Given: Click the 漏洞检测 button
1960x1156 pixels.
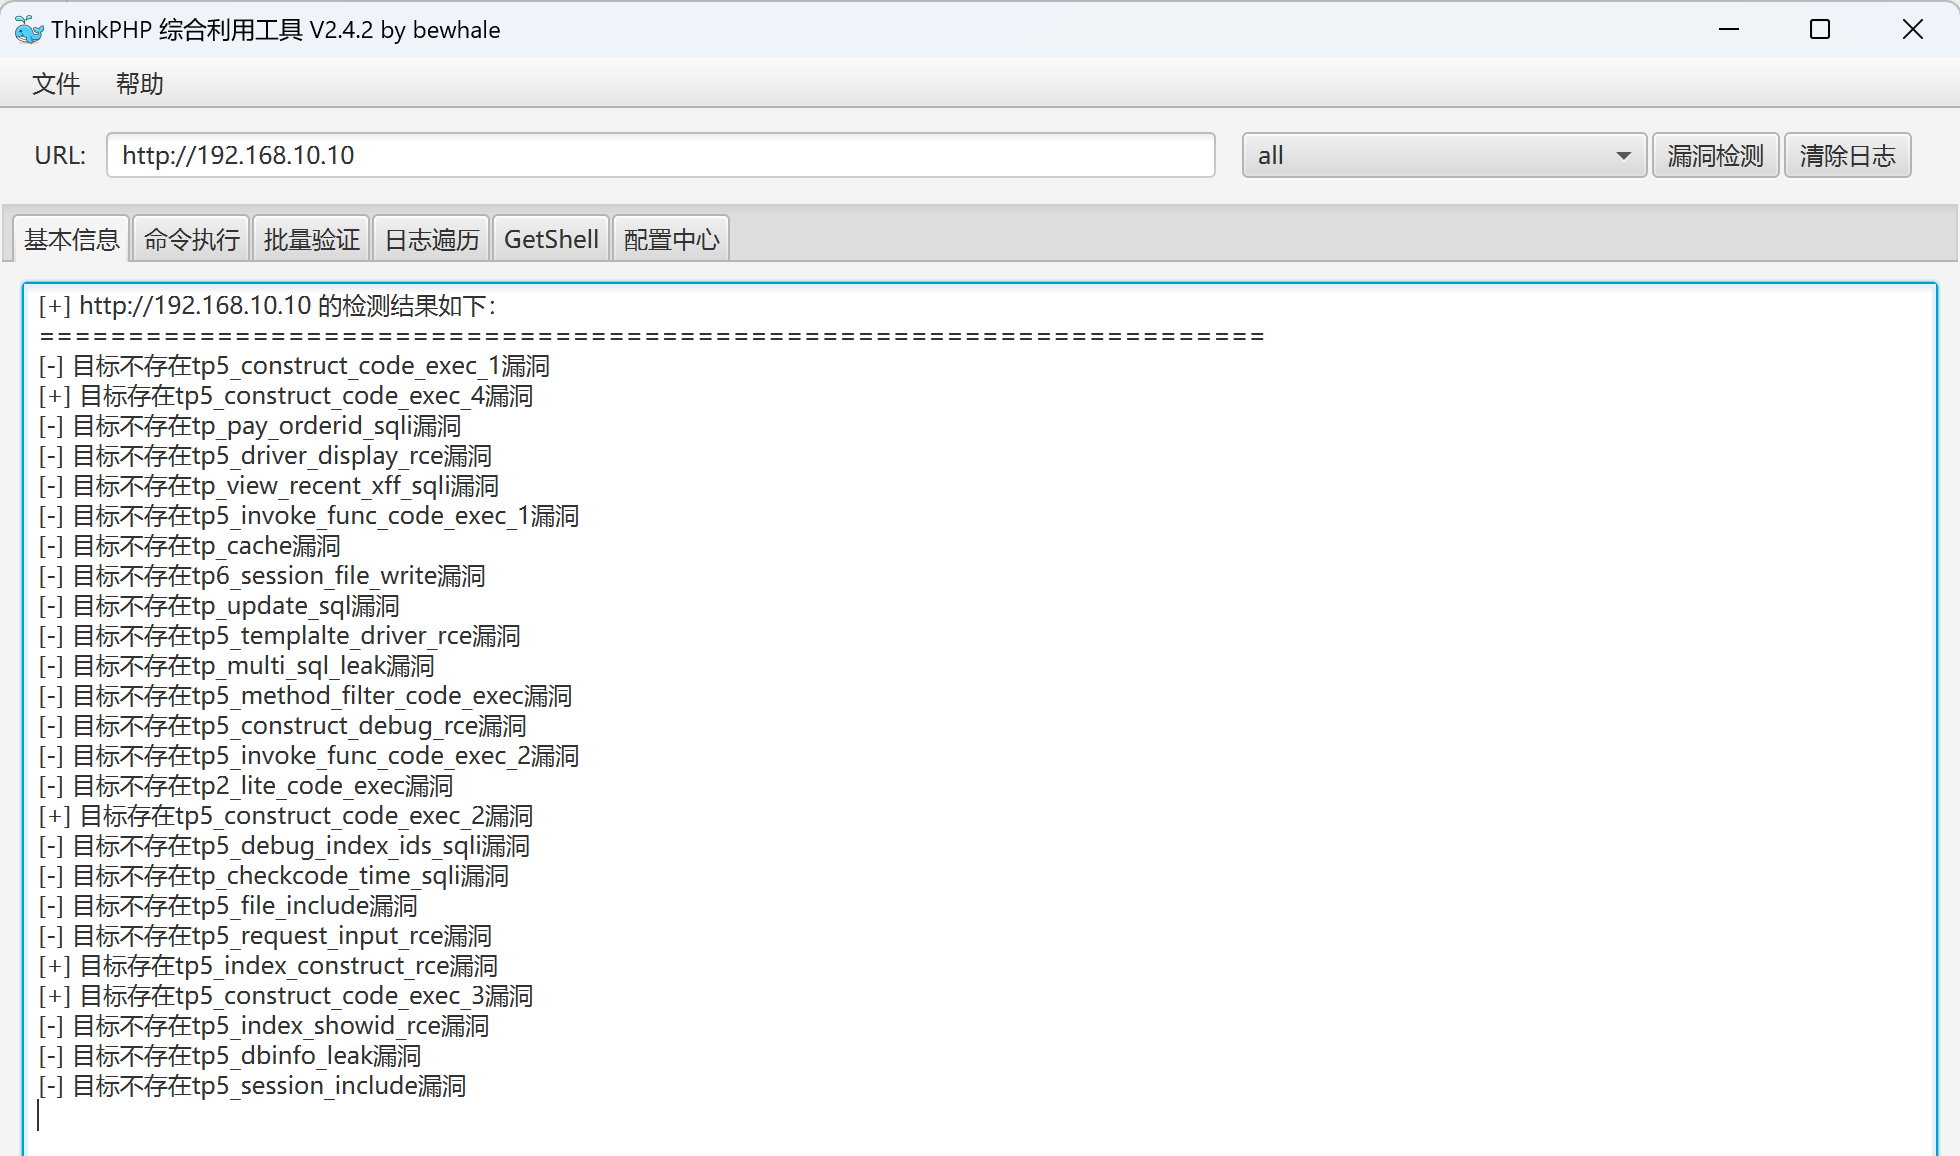Looking at the screenshot, I should (1715, 156).
